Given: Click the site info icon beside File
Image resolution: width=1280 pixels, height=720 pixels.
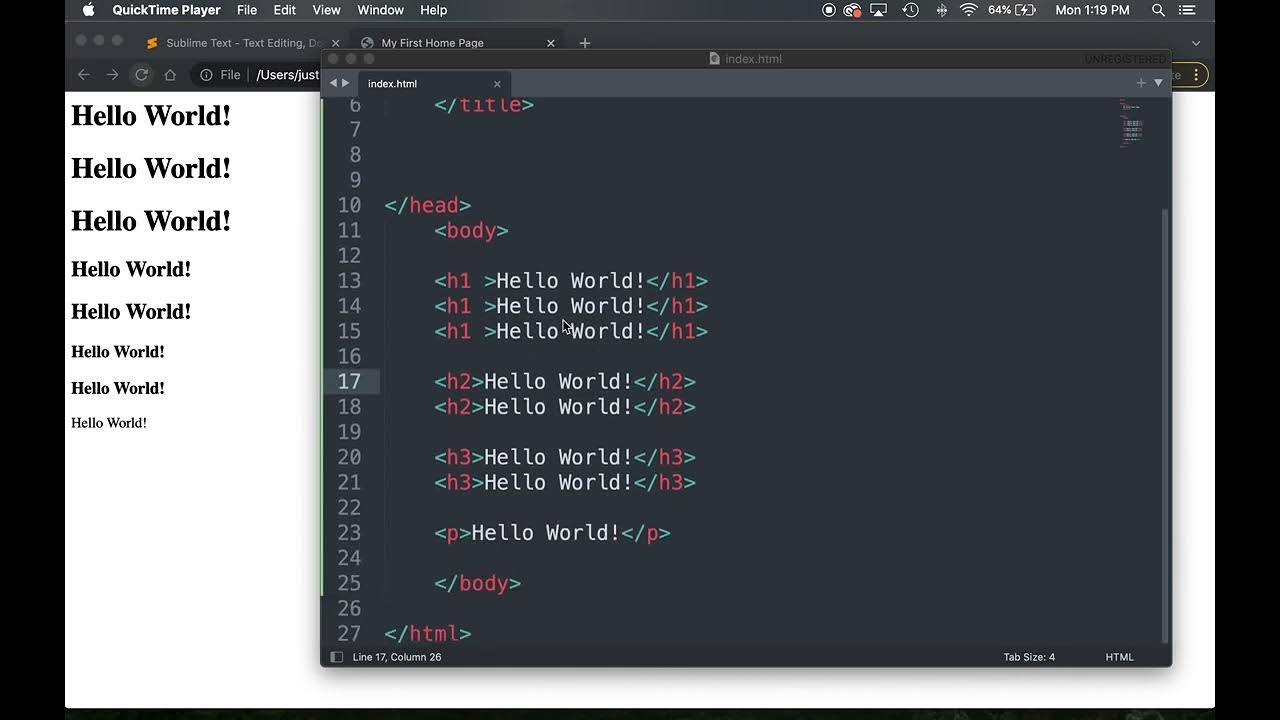Looking at the screenshot, I should pos(206,75).
